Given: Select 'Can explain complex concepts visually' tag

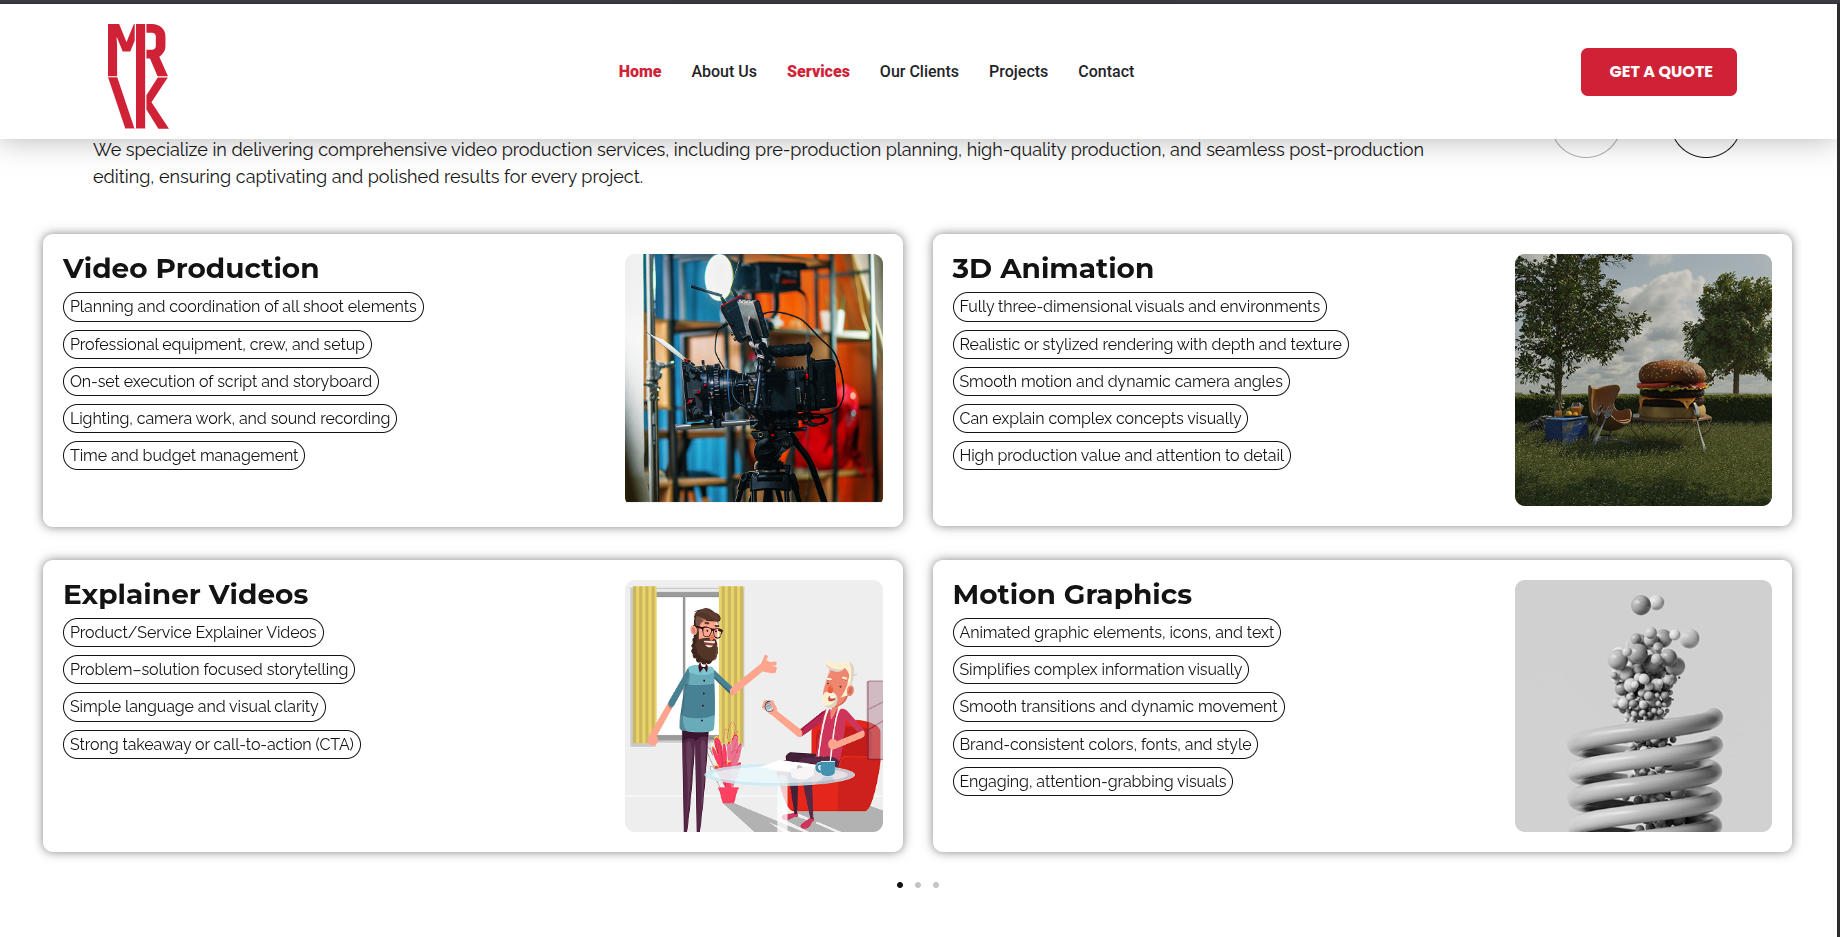Looking at the screenshot, I should (1099, 419).
